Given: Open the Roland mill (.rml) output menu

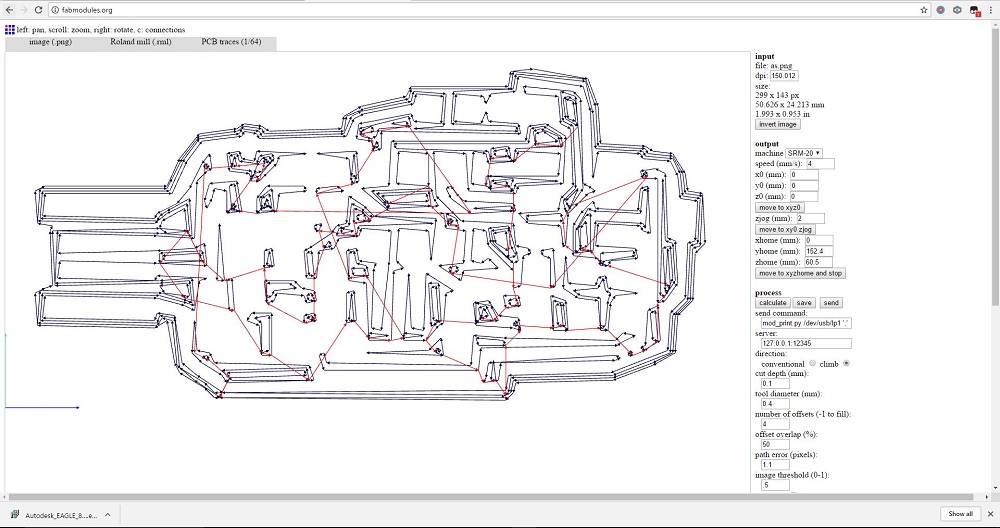Looking at the screenshot, I should click(140, 42).
